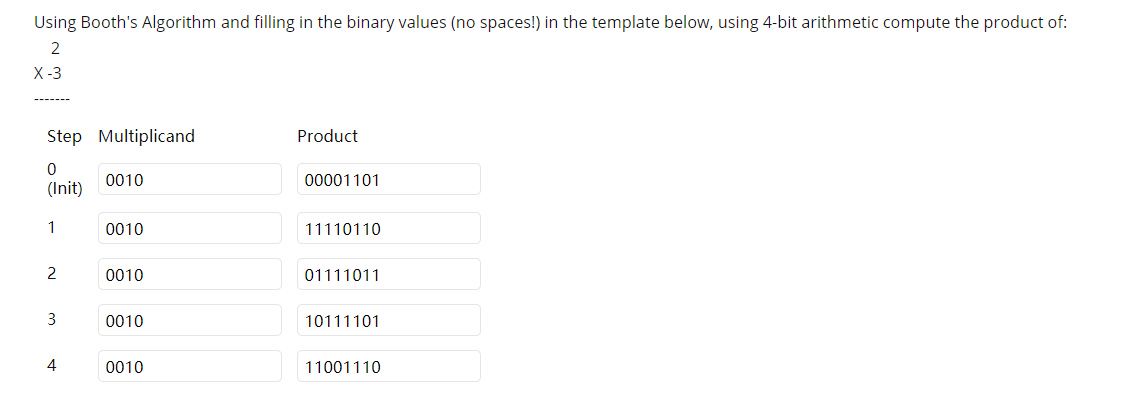The width and height of the screenshot is (1145, 407).
Task: Click the 0 (Init) step label
Action: click(64, 179)
